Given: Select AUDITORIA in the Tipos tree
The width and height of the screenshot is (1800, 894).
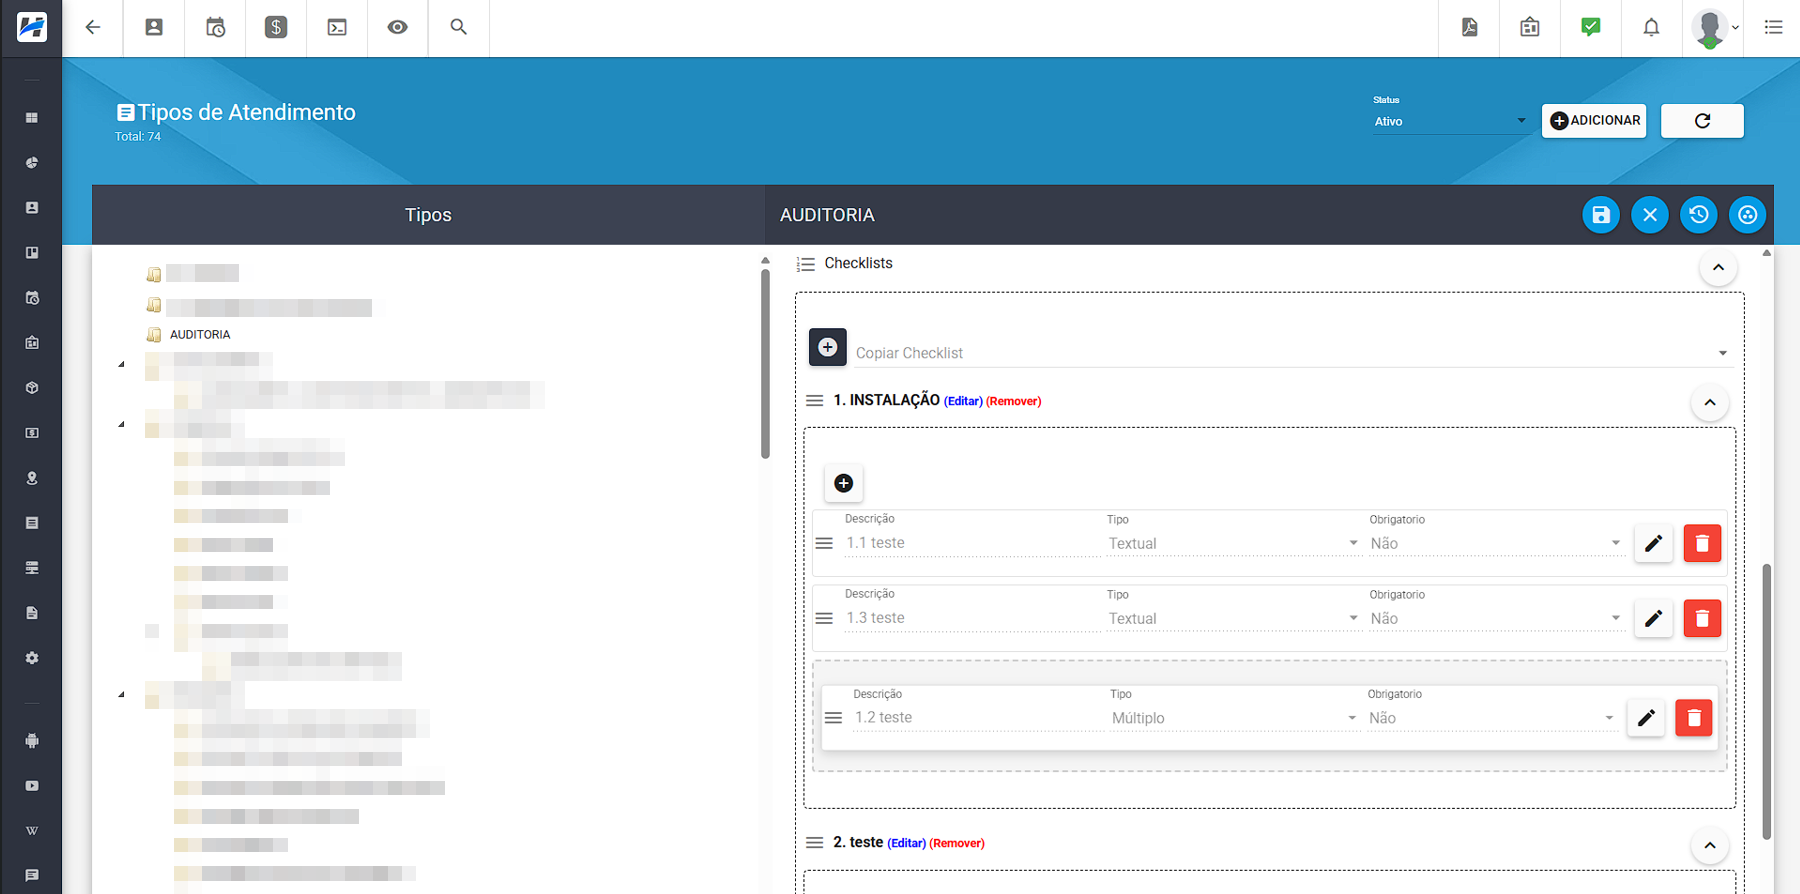Looking at the screenshot, I should point(200,335).
